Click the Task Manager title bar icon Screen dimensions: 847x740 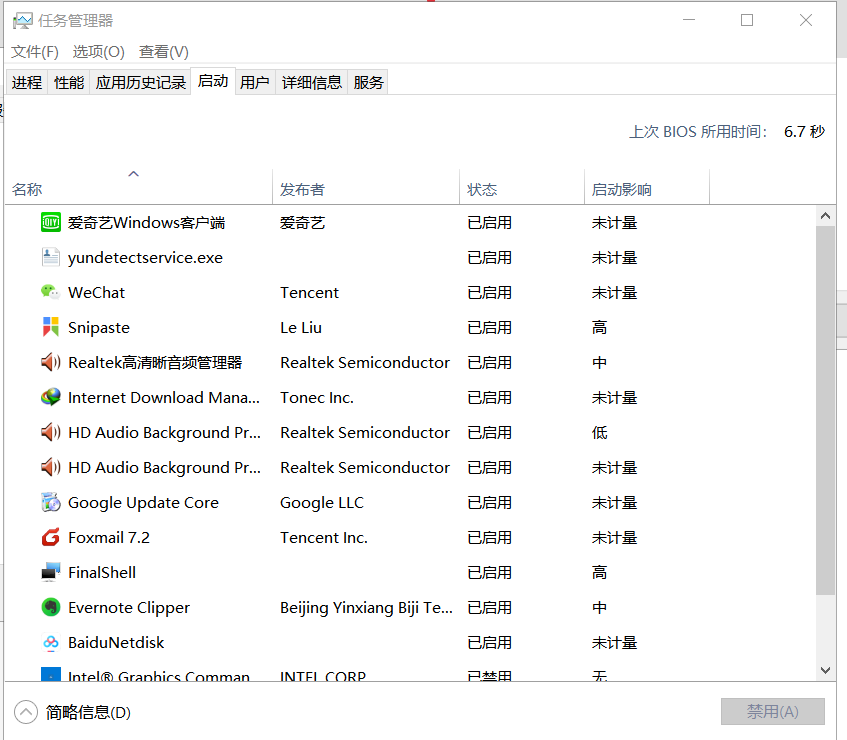[x=23, y=21]
